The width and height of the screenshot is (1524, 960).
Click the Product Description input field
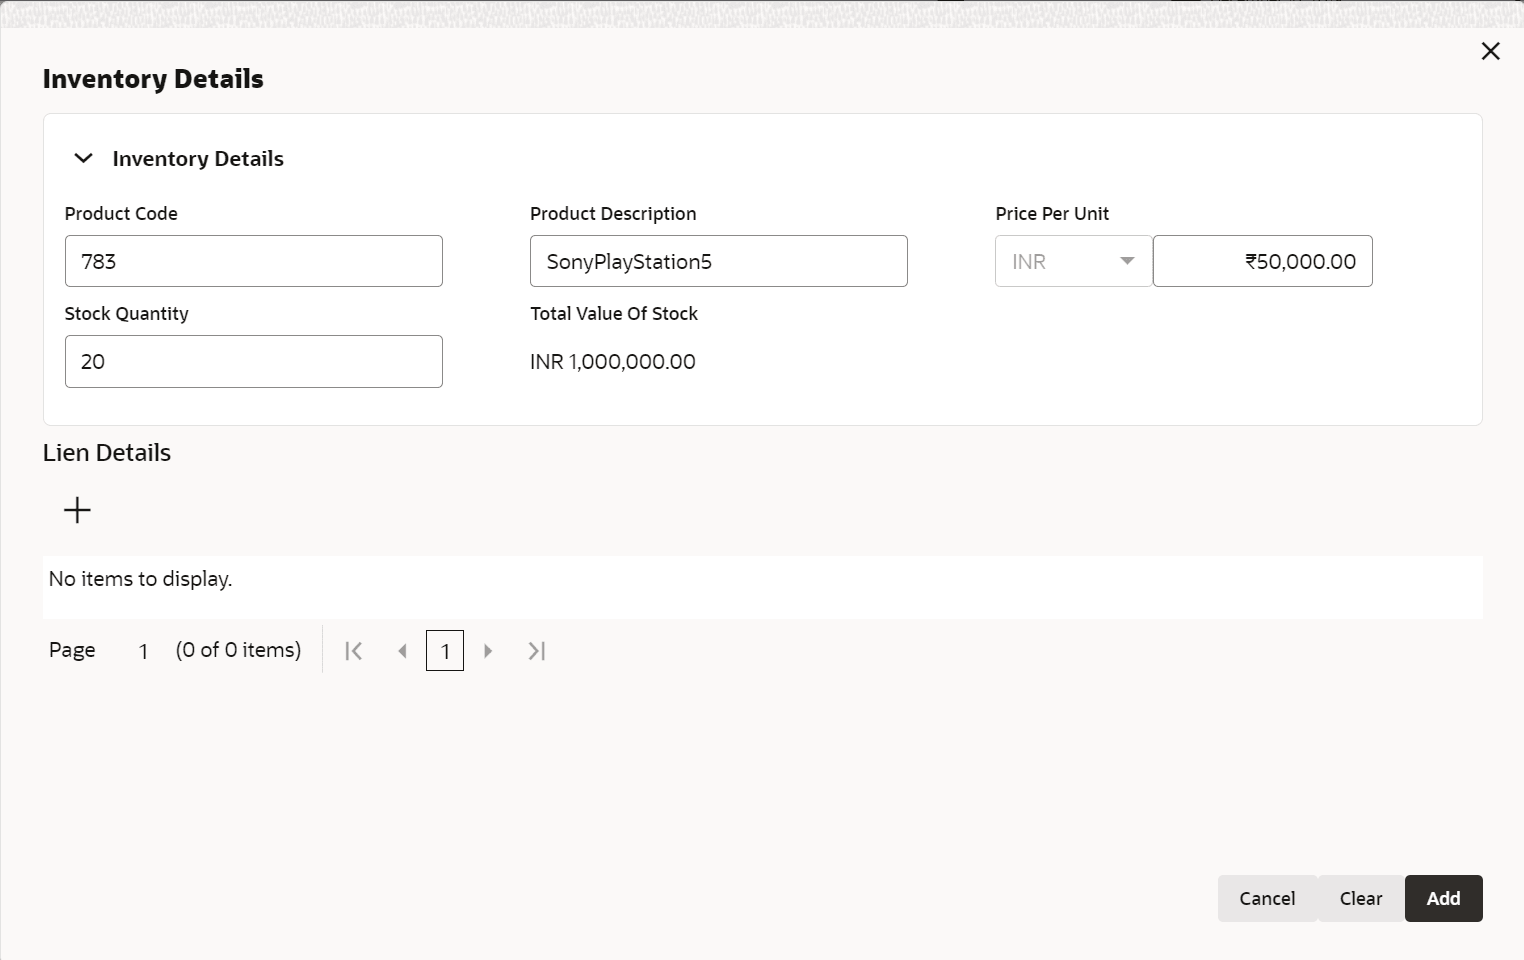point(719,261)
